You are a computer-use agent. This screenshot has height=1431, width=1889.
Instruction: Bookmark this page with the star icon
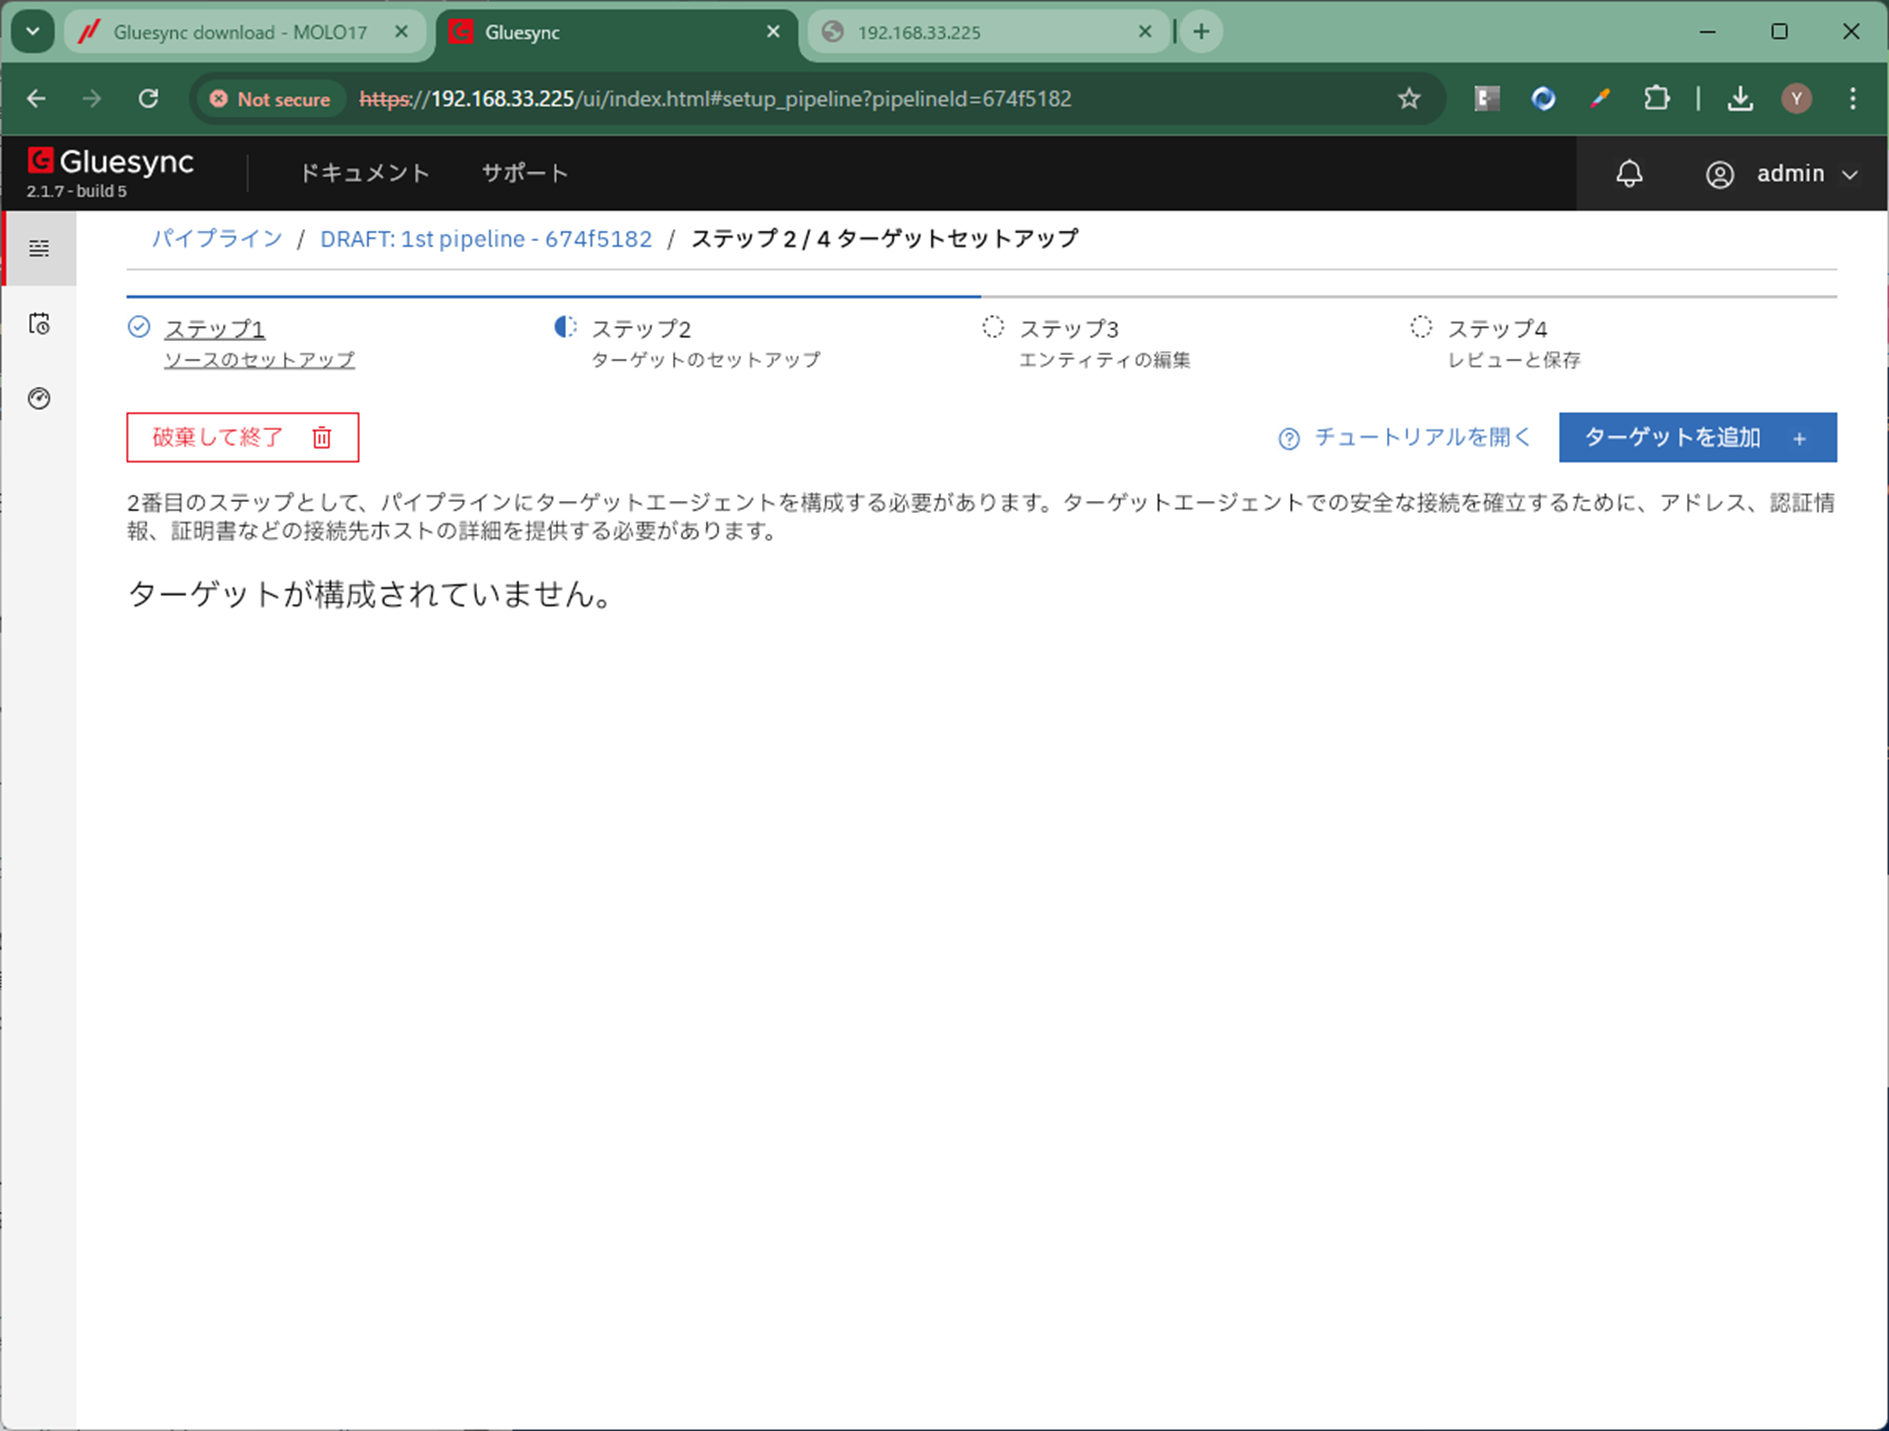[1409, 99]
